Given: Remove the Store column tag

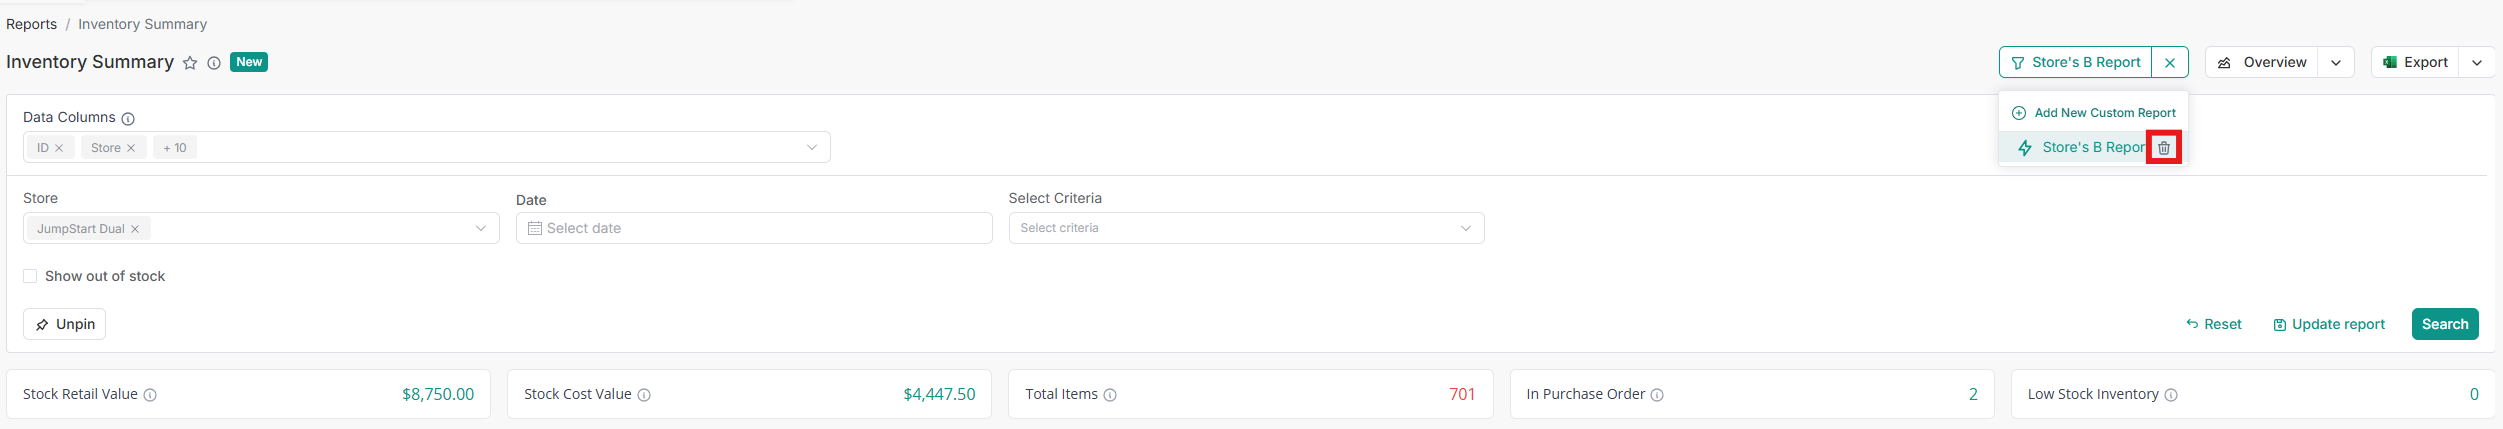Looking at the screenshot, I should [x=131, y=148].
